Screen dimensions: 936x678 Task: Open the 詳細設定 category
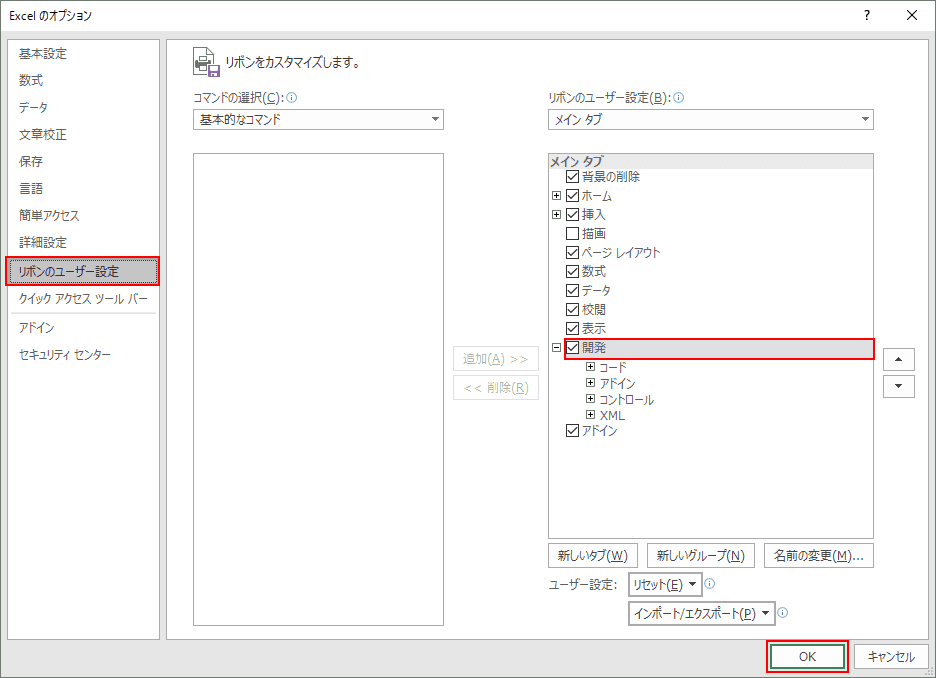[42, 242]
